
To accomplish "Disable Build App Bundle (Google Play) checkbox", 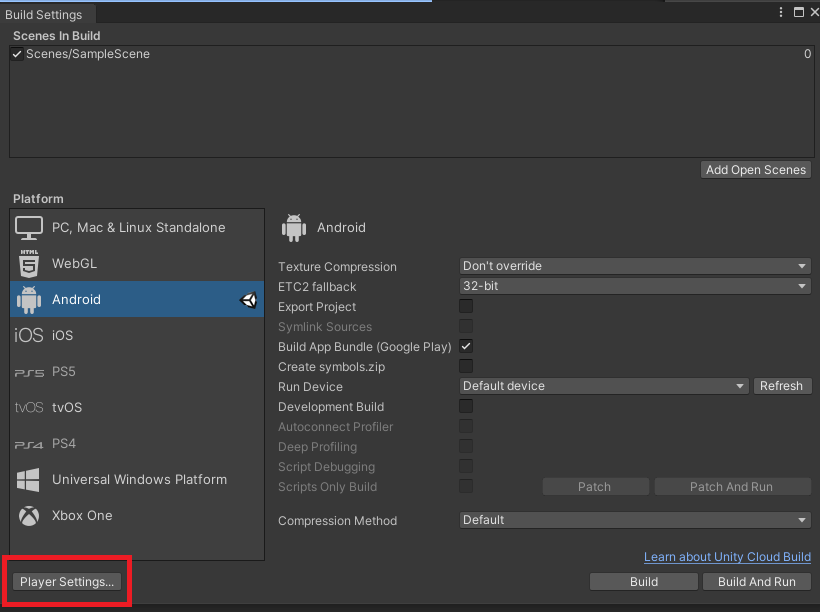I will [466, 346].
